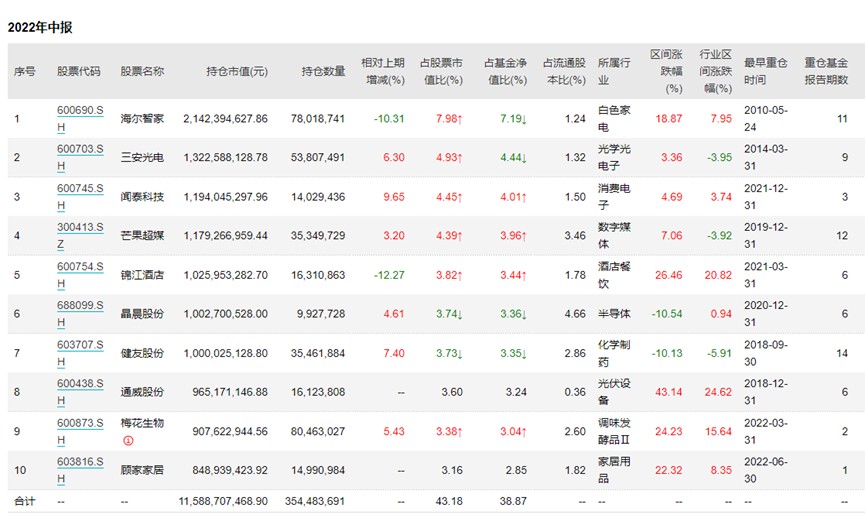Click the 所属行业 column header
865x518 pixels.
614,70
